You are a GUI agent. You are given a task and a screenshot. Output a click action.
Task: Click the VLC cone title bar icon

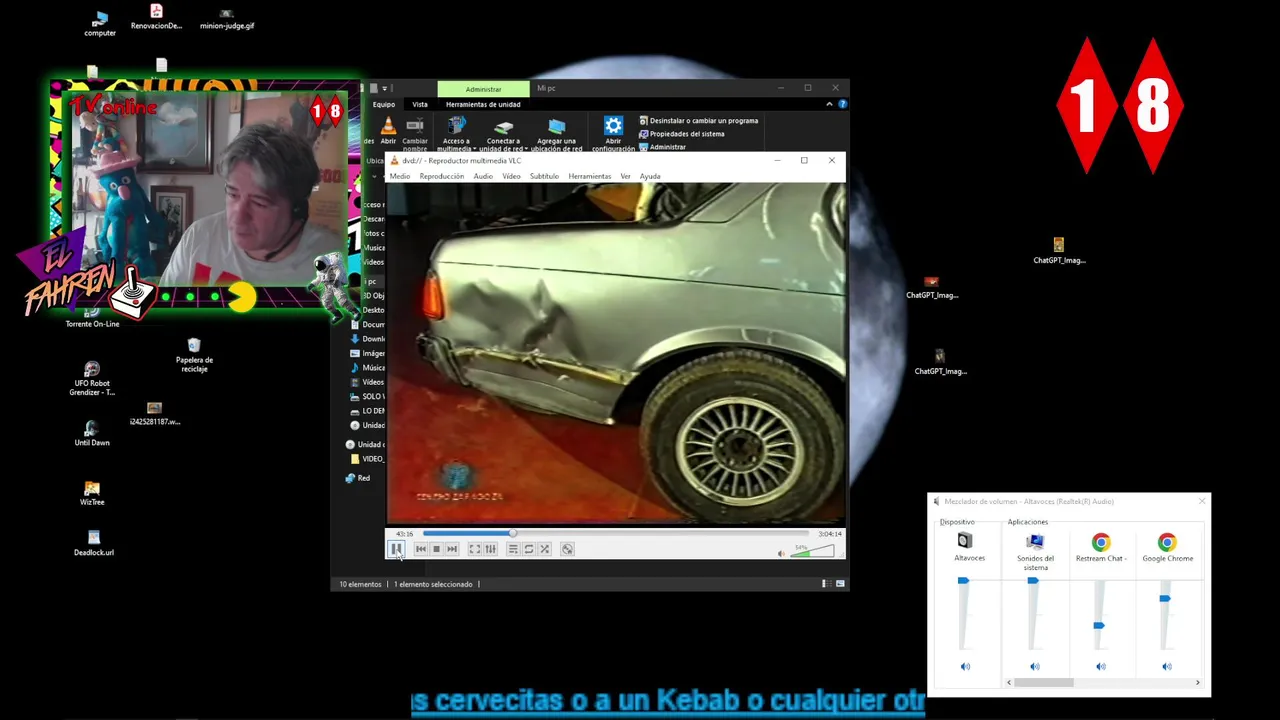point(394,160)
